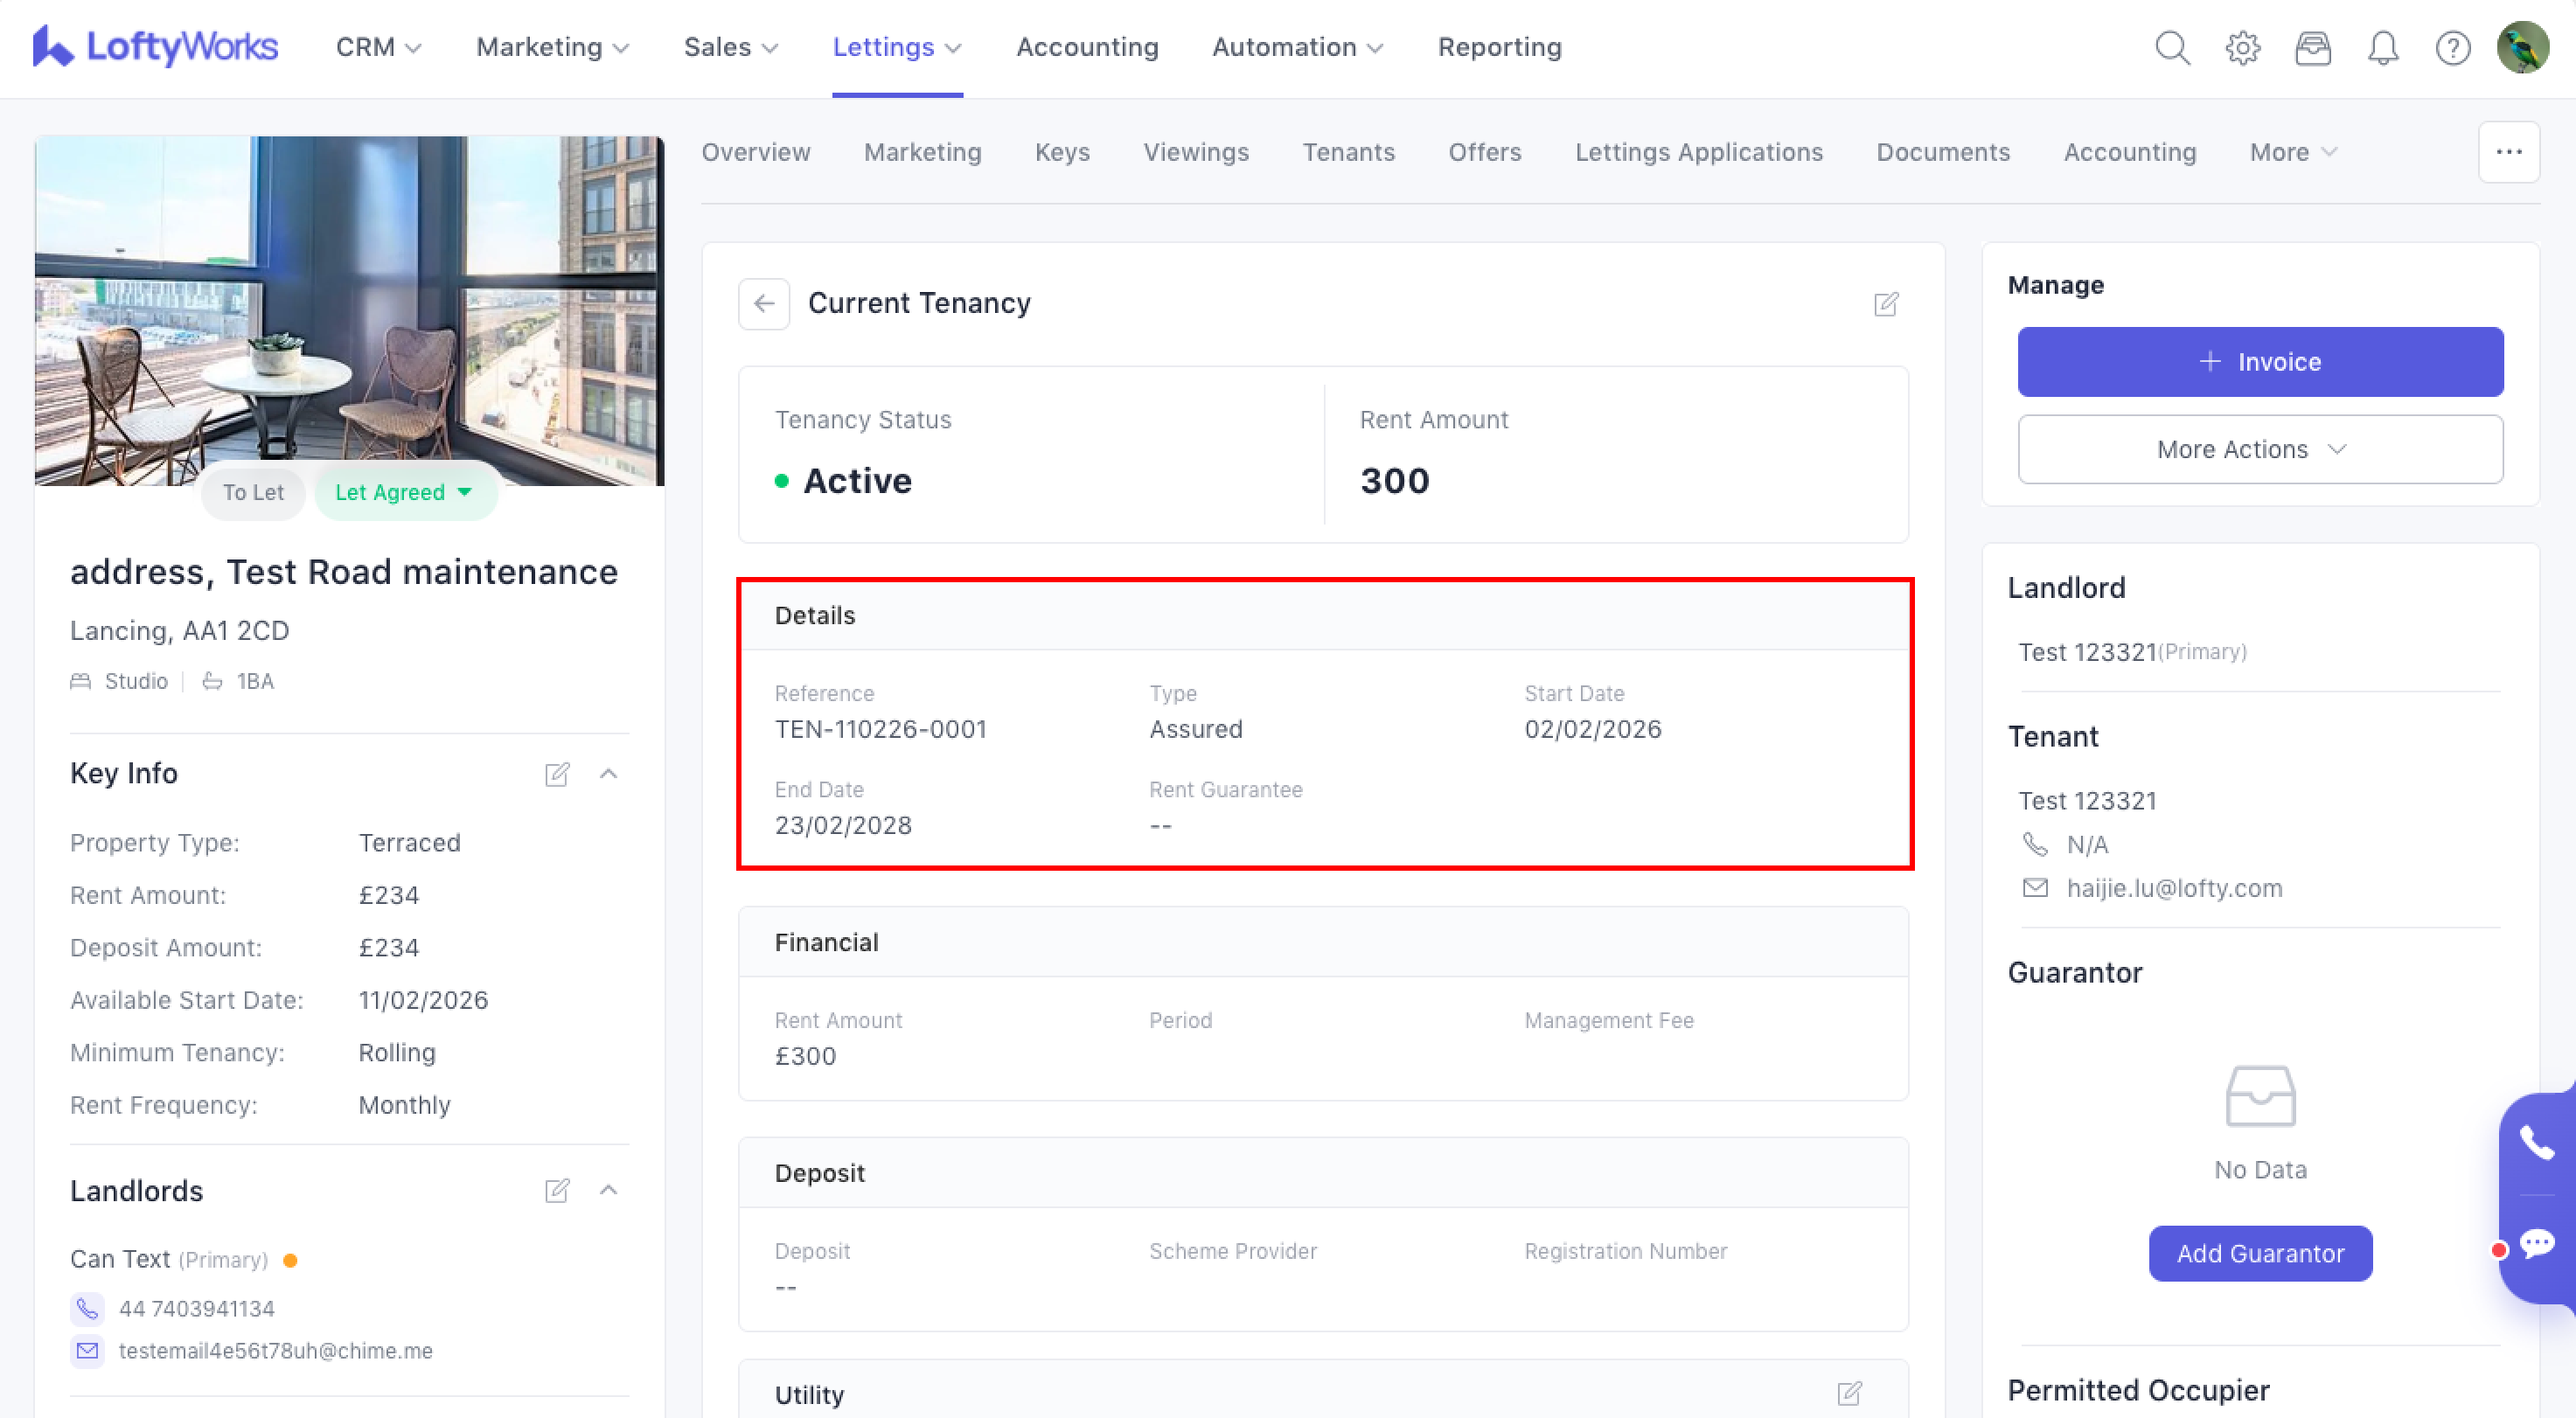Click the search magnifier icon
The image size is (2576, 1418).
click(2171, 47)
